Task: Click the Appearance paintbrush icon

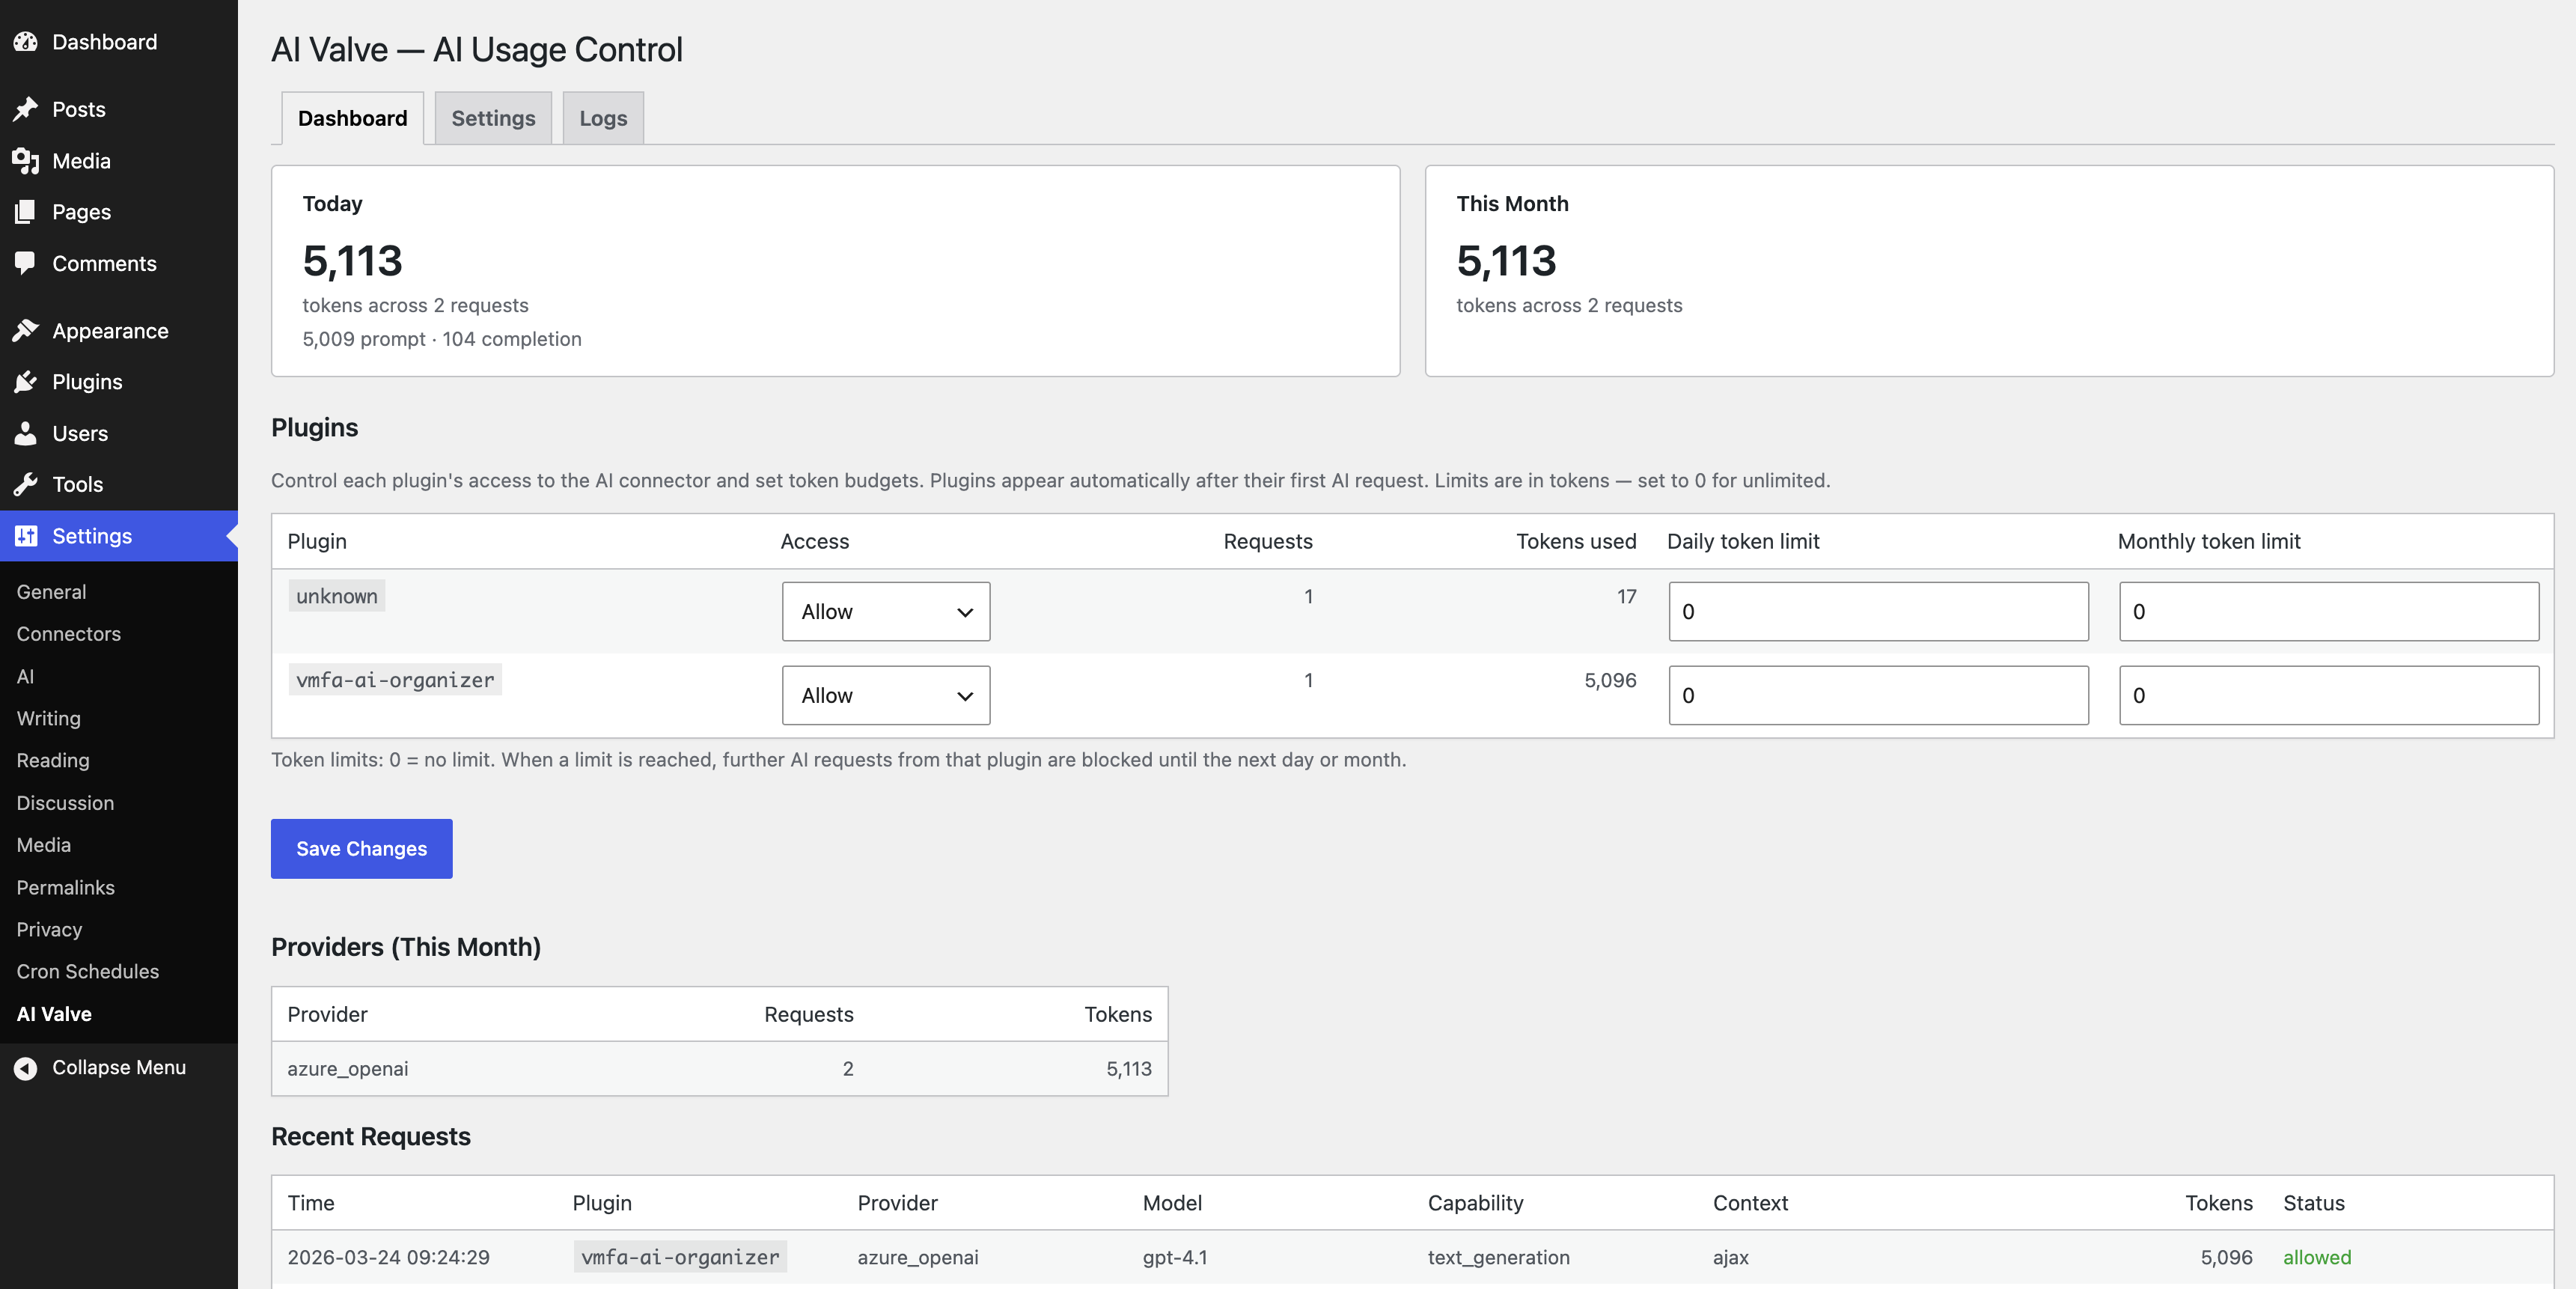Action: [x=26, y=331]
